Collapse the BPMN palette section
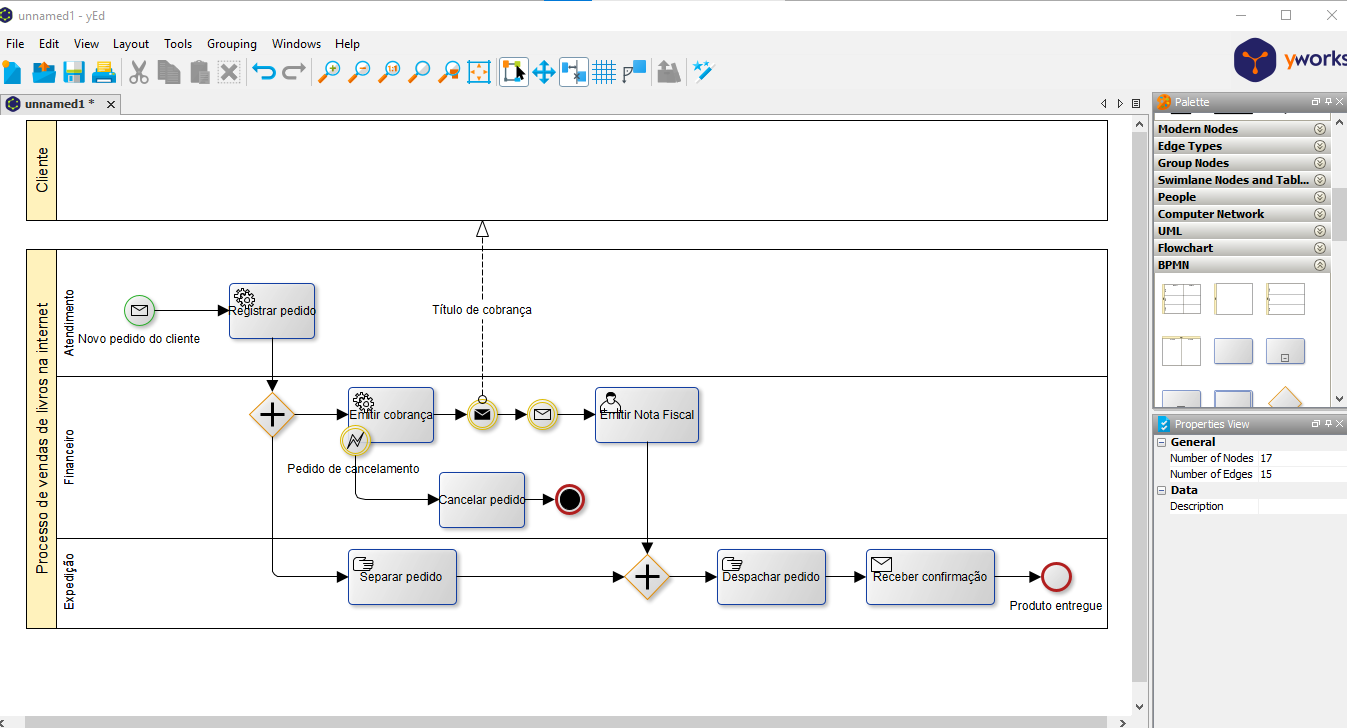The image size is (1347, 728). [x=1319, y=265]
